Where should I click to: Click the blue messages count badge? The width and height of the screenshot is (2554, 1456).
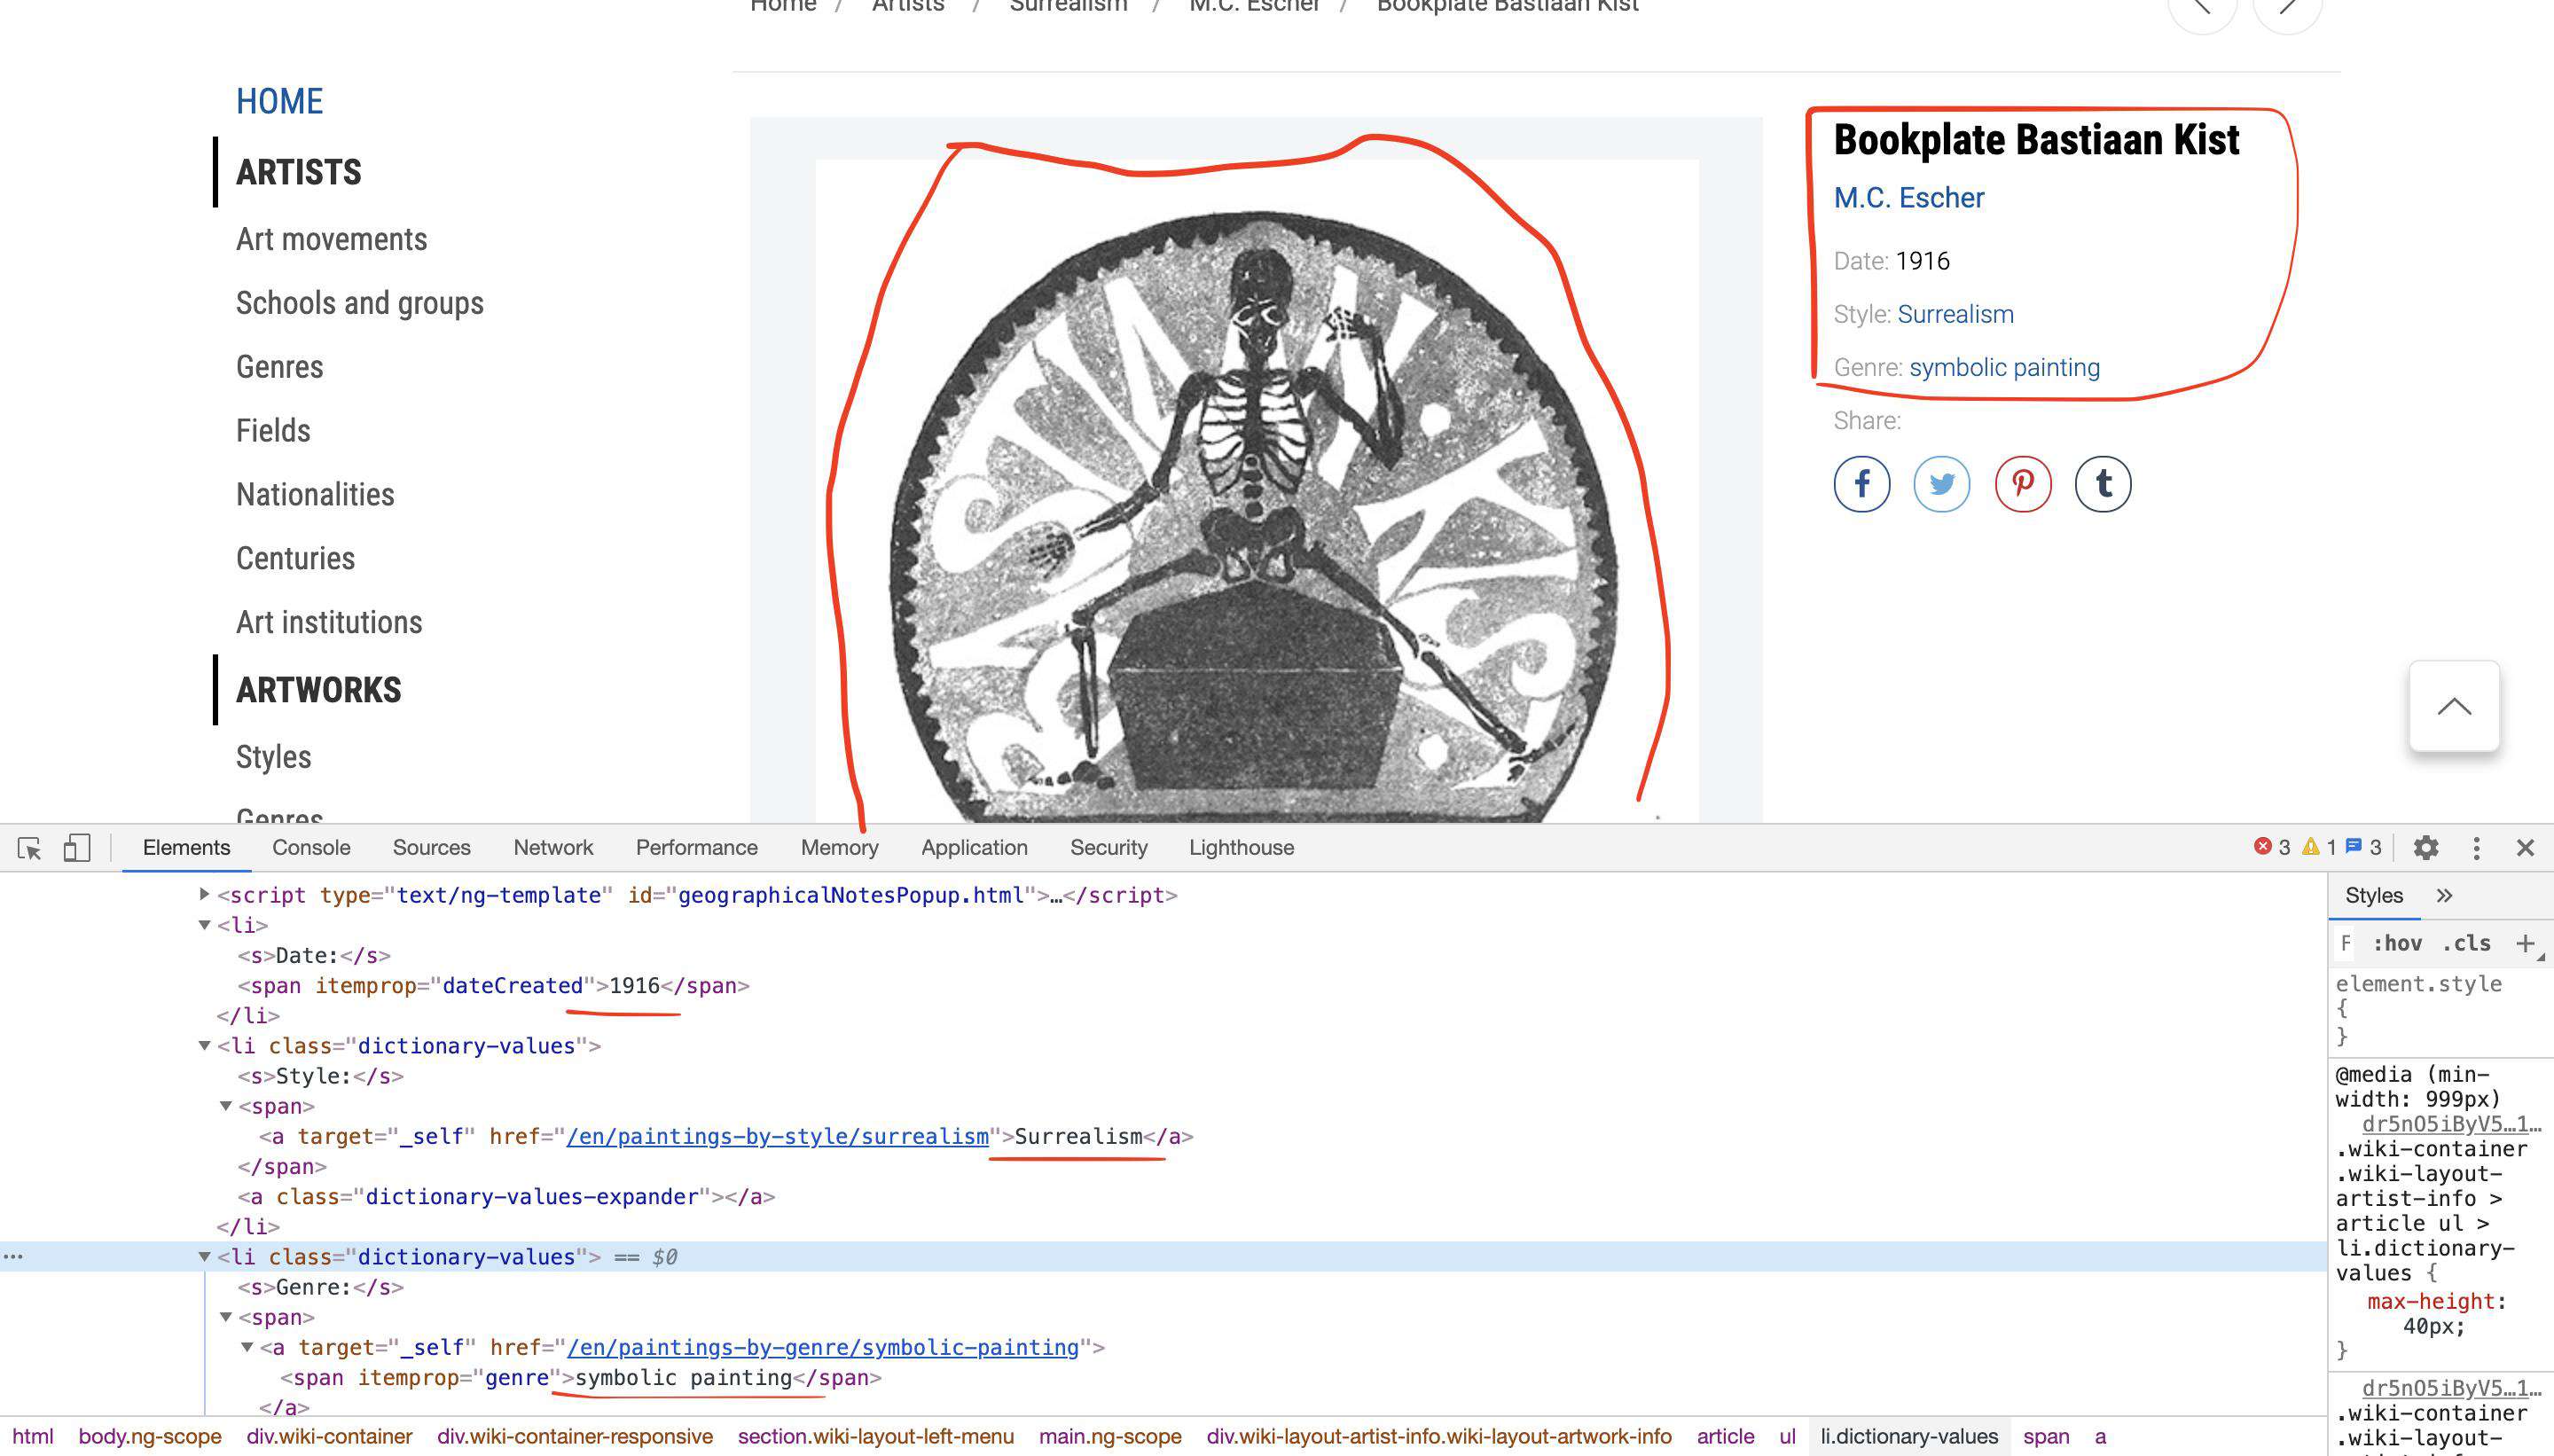[2364, 847]
